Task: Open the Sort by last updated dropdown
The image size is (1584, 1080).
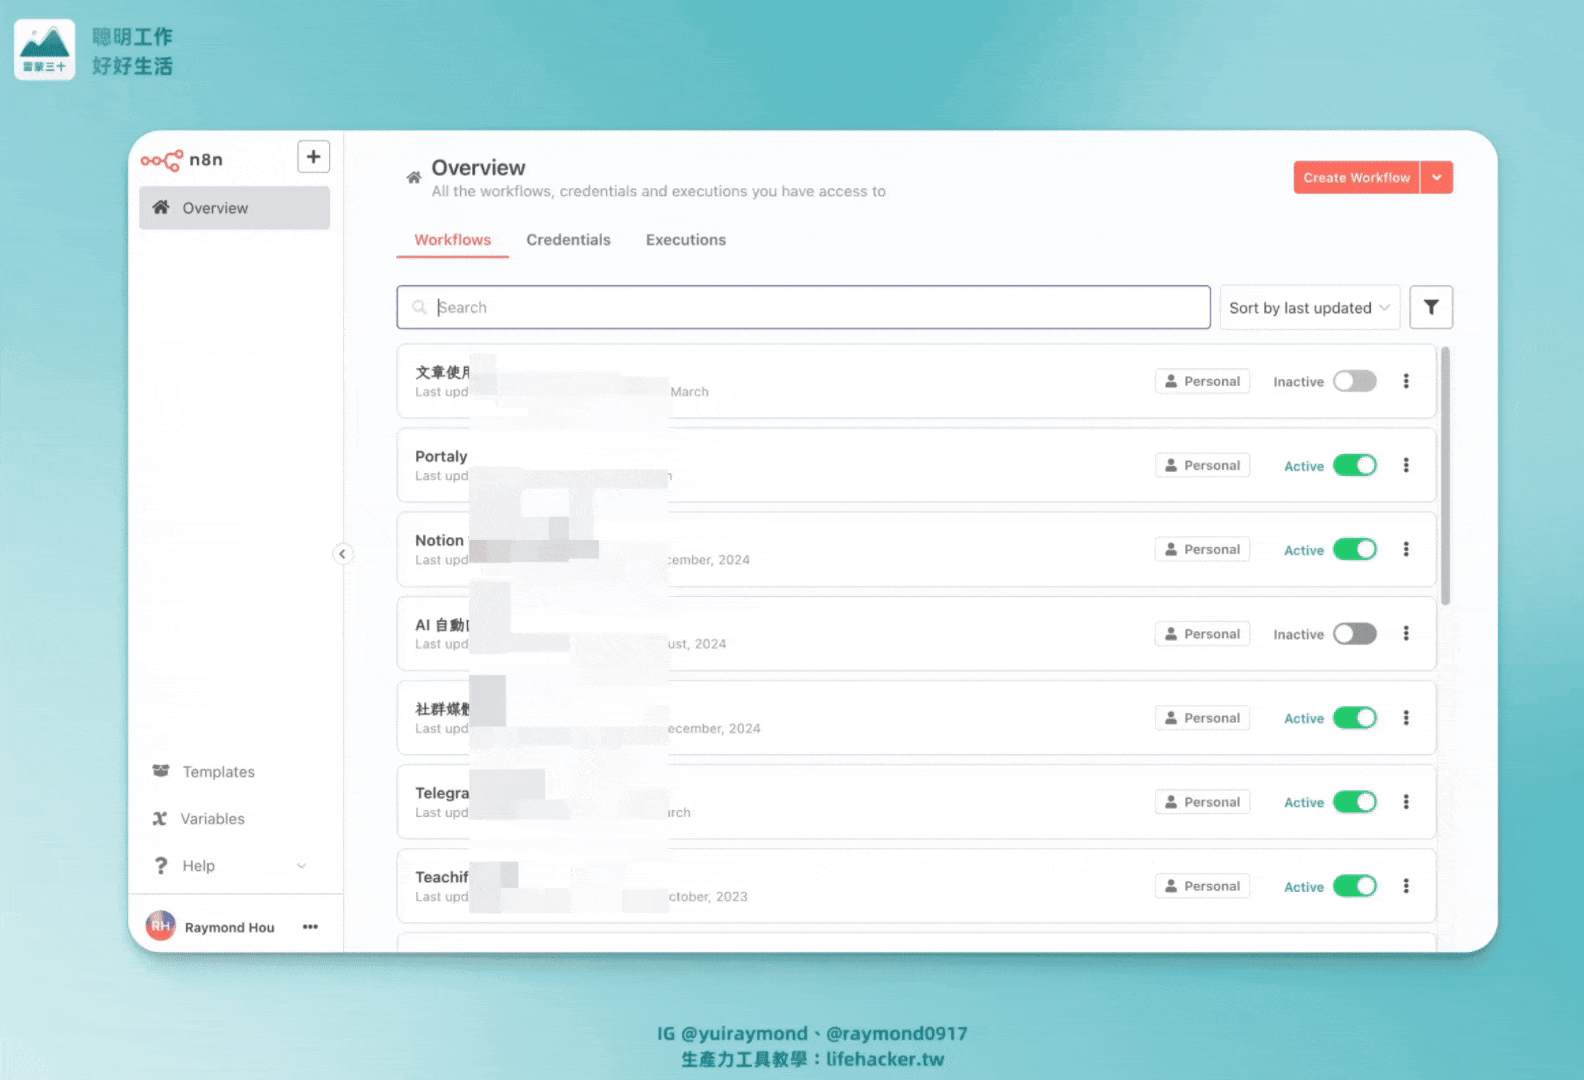Action: point(1309,308)
